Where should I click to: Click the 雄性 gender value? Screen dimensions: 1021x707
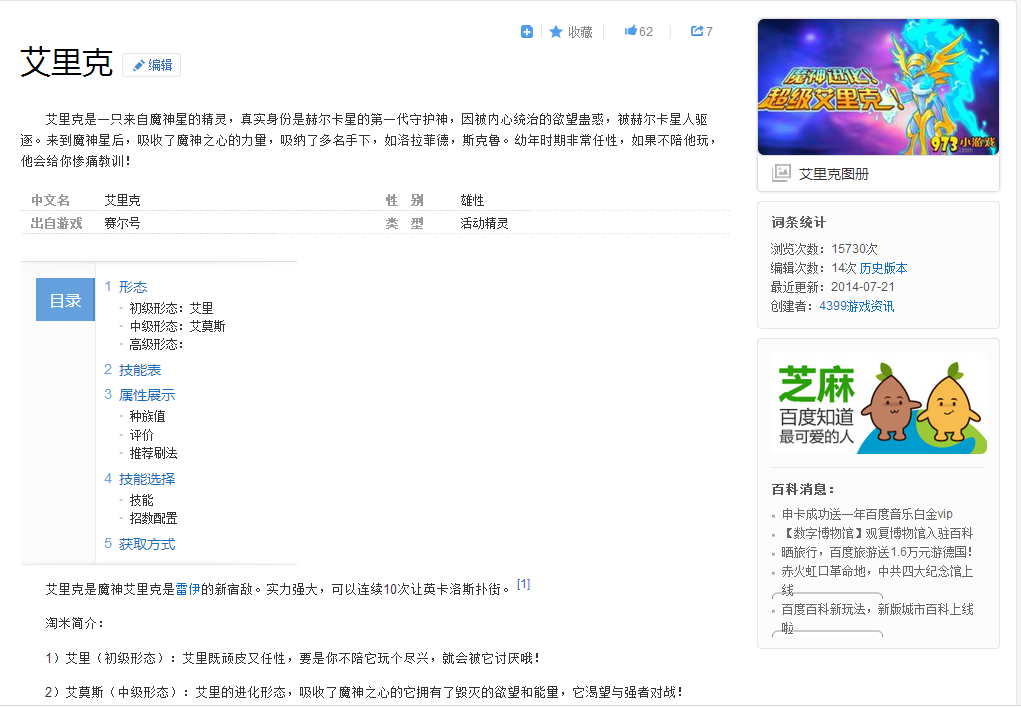click(472, 201)
